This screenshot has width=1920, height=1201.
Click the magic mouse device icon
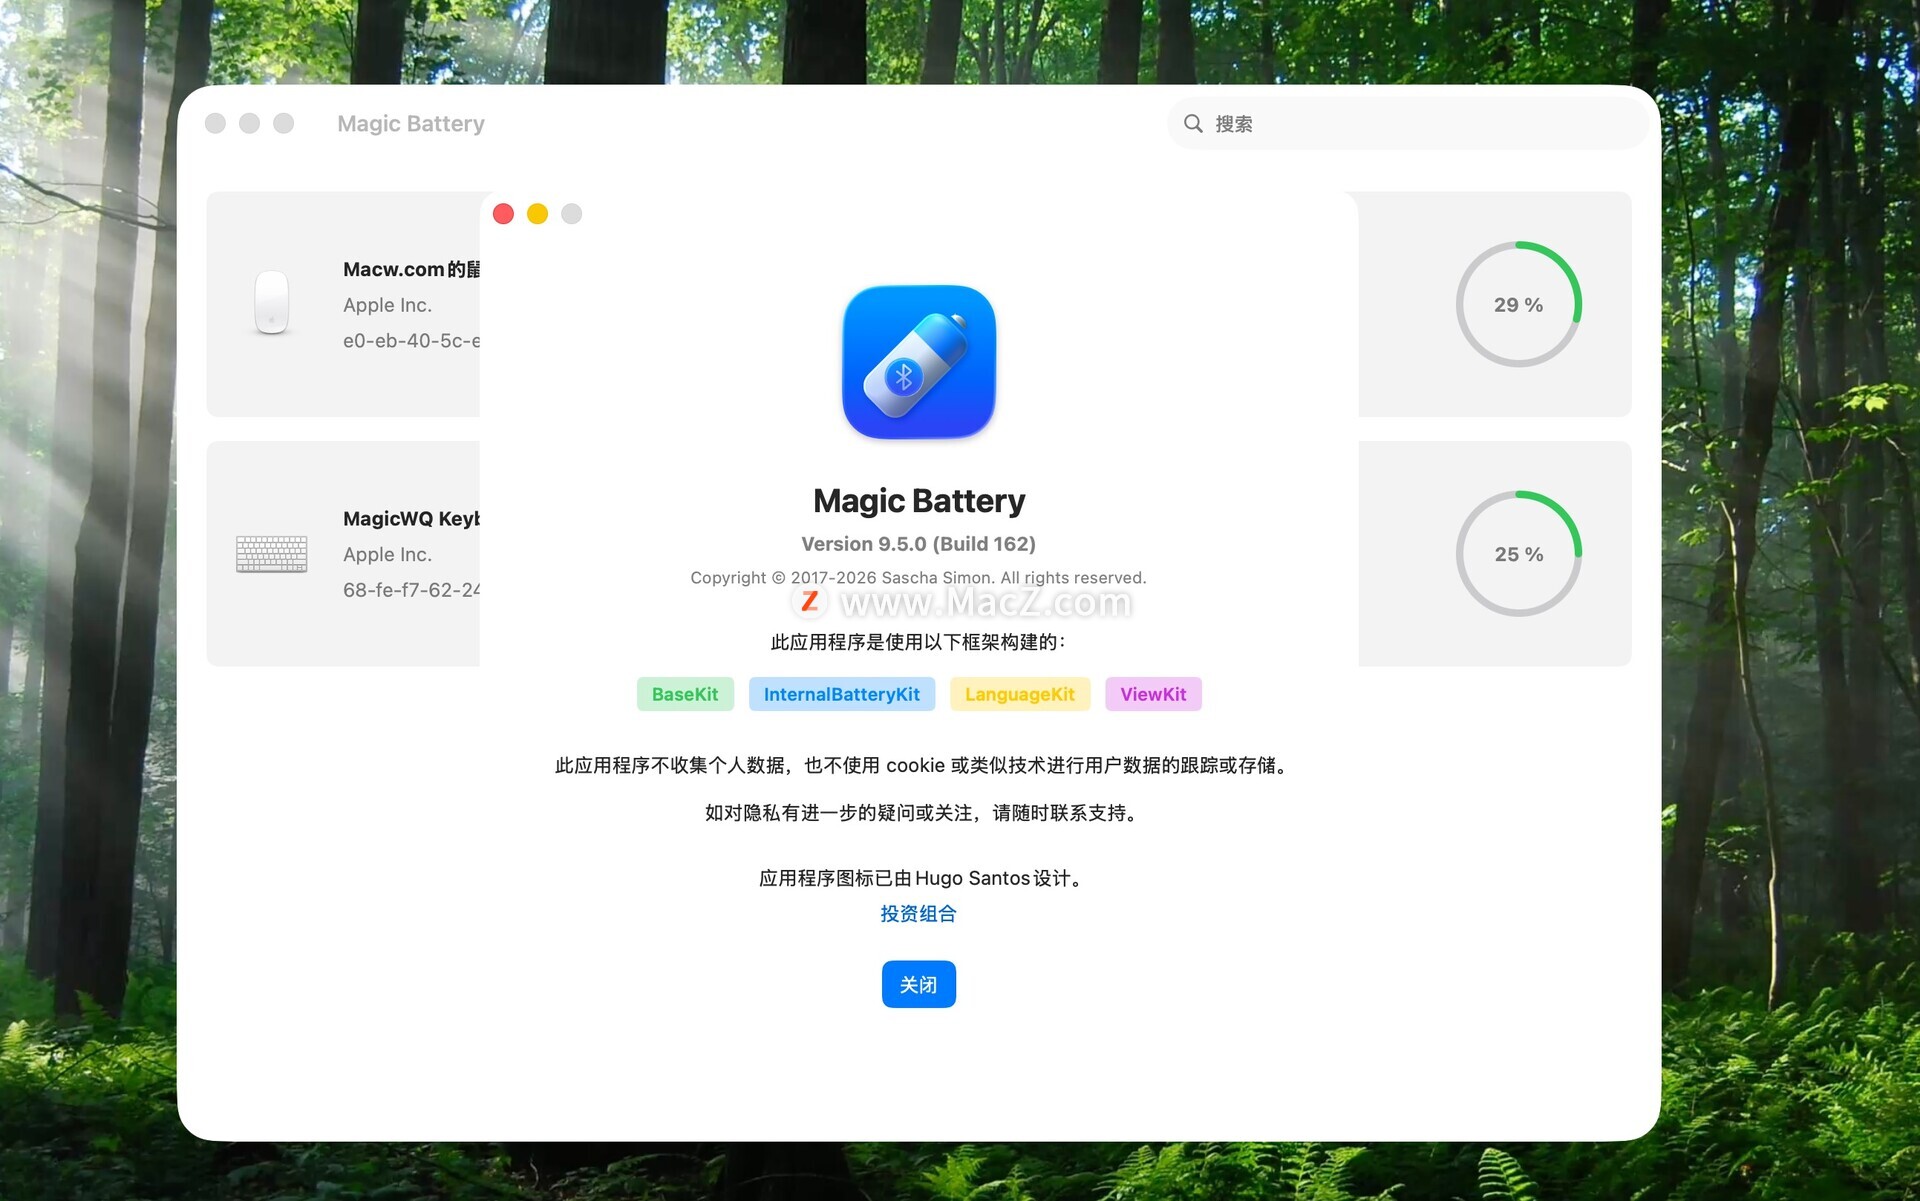[x=271, y=303]
